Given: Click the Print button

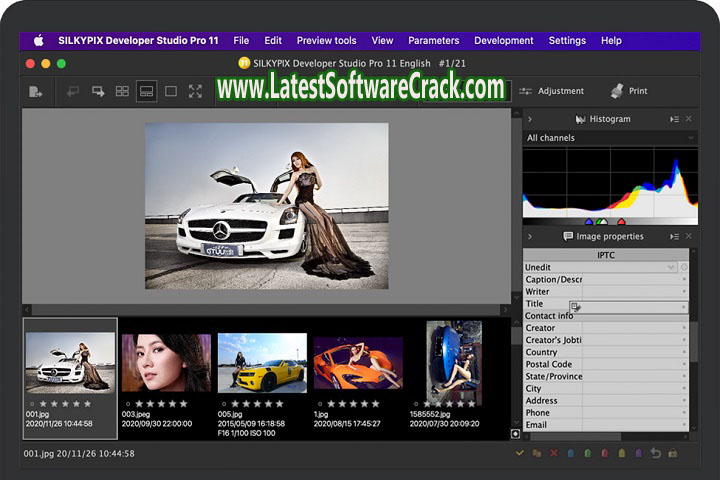Looking at the screenshot, I should point(628,91).
